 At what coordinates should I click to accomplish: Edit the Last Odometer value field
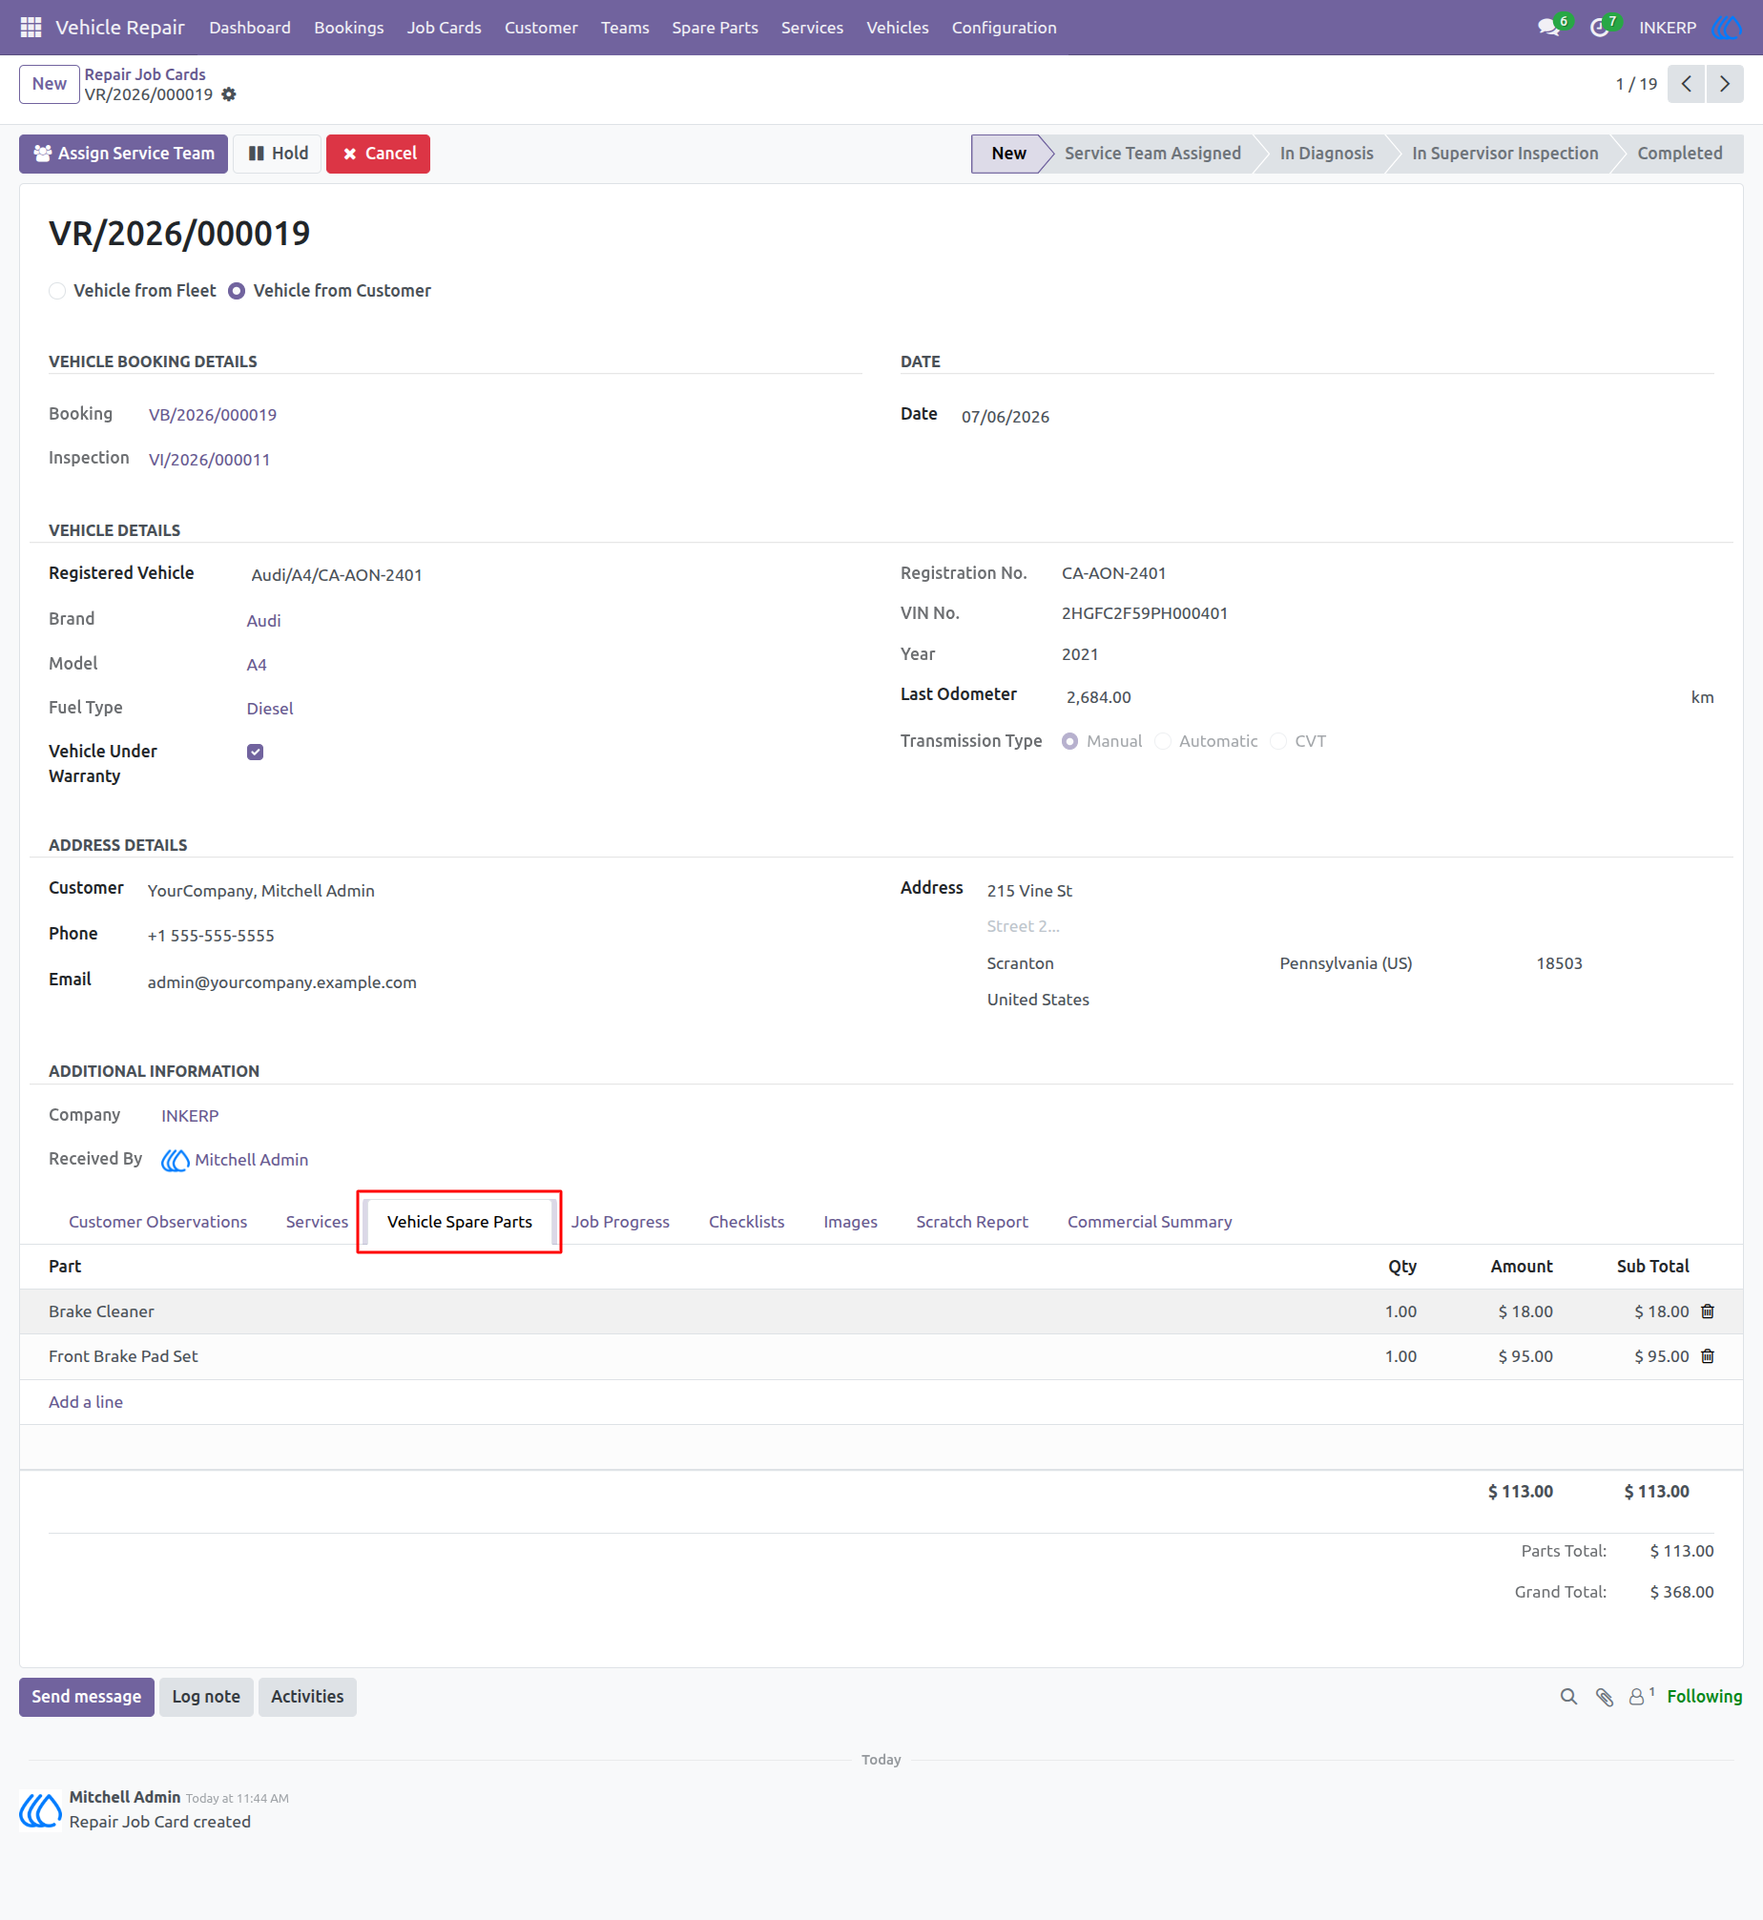[x=1370, y=697]
